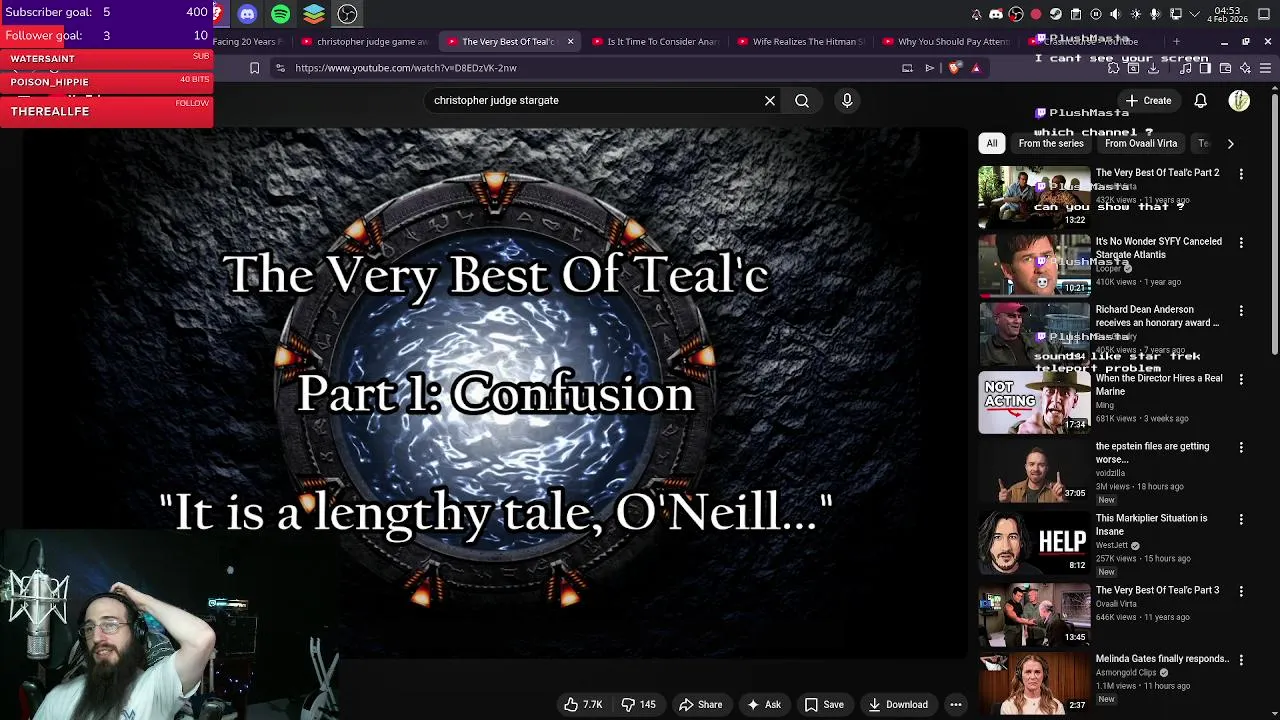
Task: Toggle the browser sidebar panel icon
Action: [1205, 68]
